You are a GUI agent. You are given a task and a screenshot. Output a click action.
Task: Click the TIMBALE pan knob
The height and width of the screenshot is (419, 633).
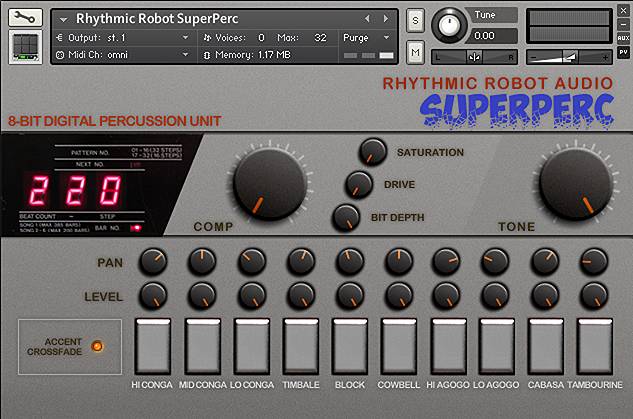tap(301, 262)
